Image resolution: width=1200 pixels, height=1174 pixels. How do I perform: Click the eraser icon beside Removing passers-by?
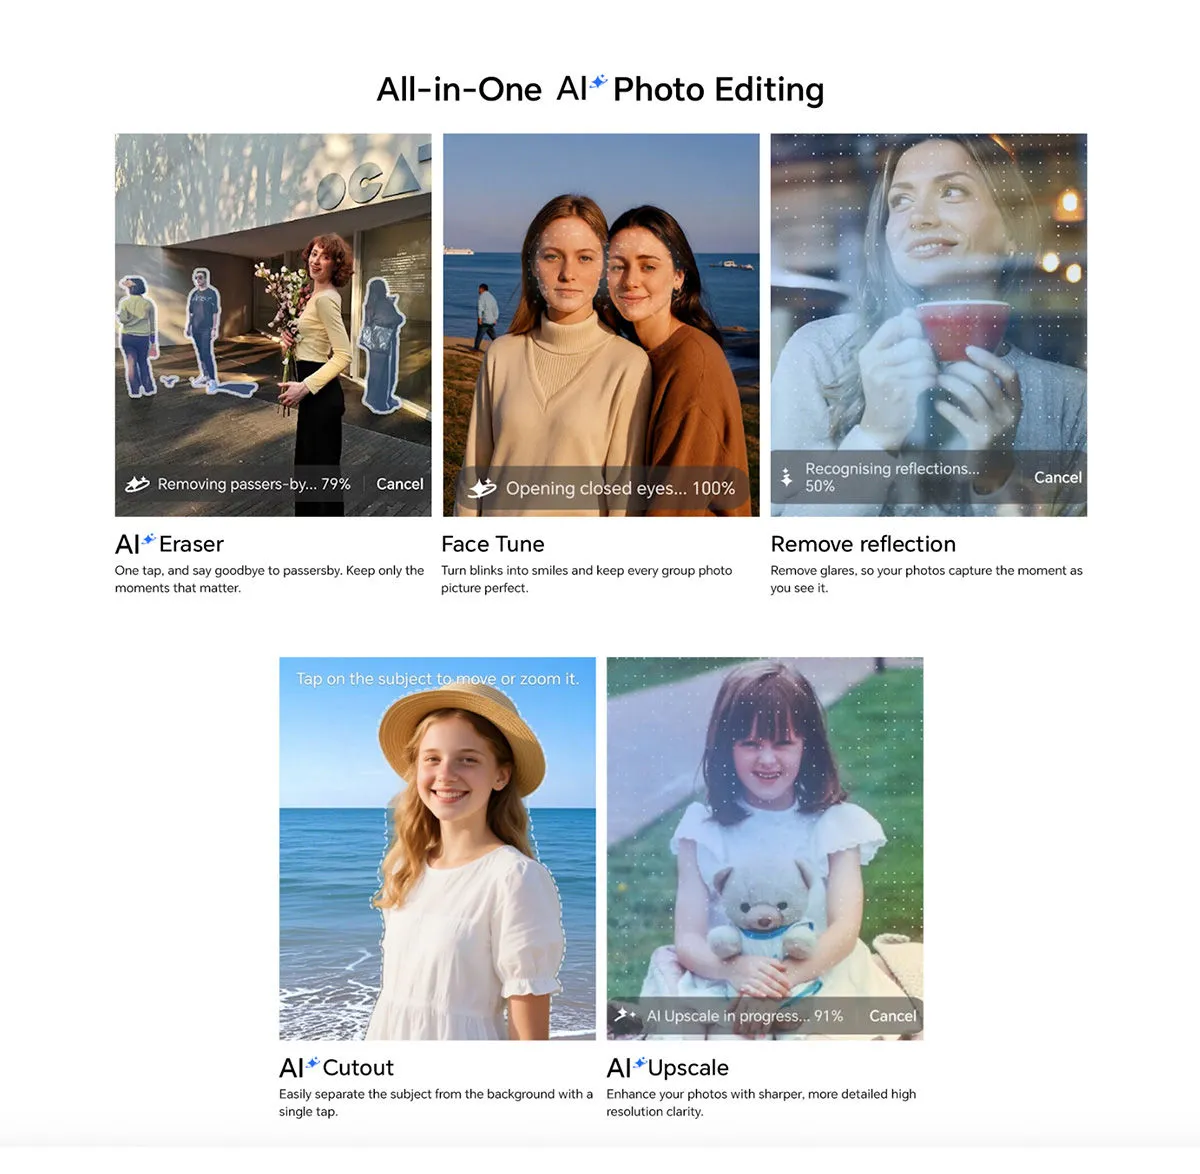137,485
